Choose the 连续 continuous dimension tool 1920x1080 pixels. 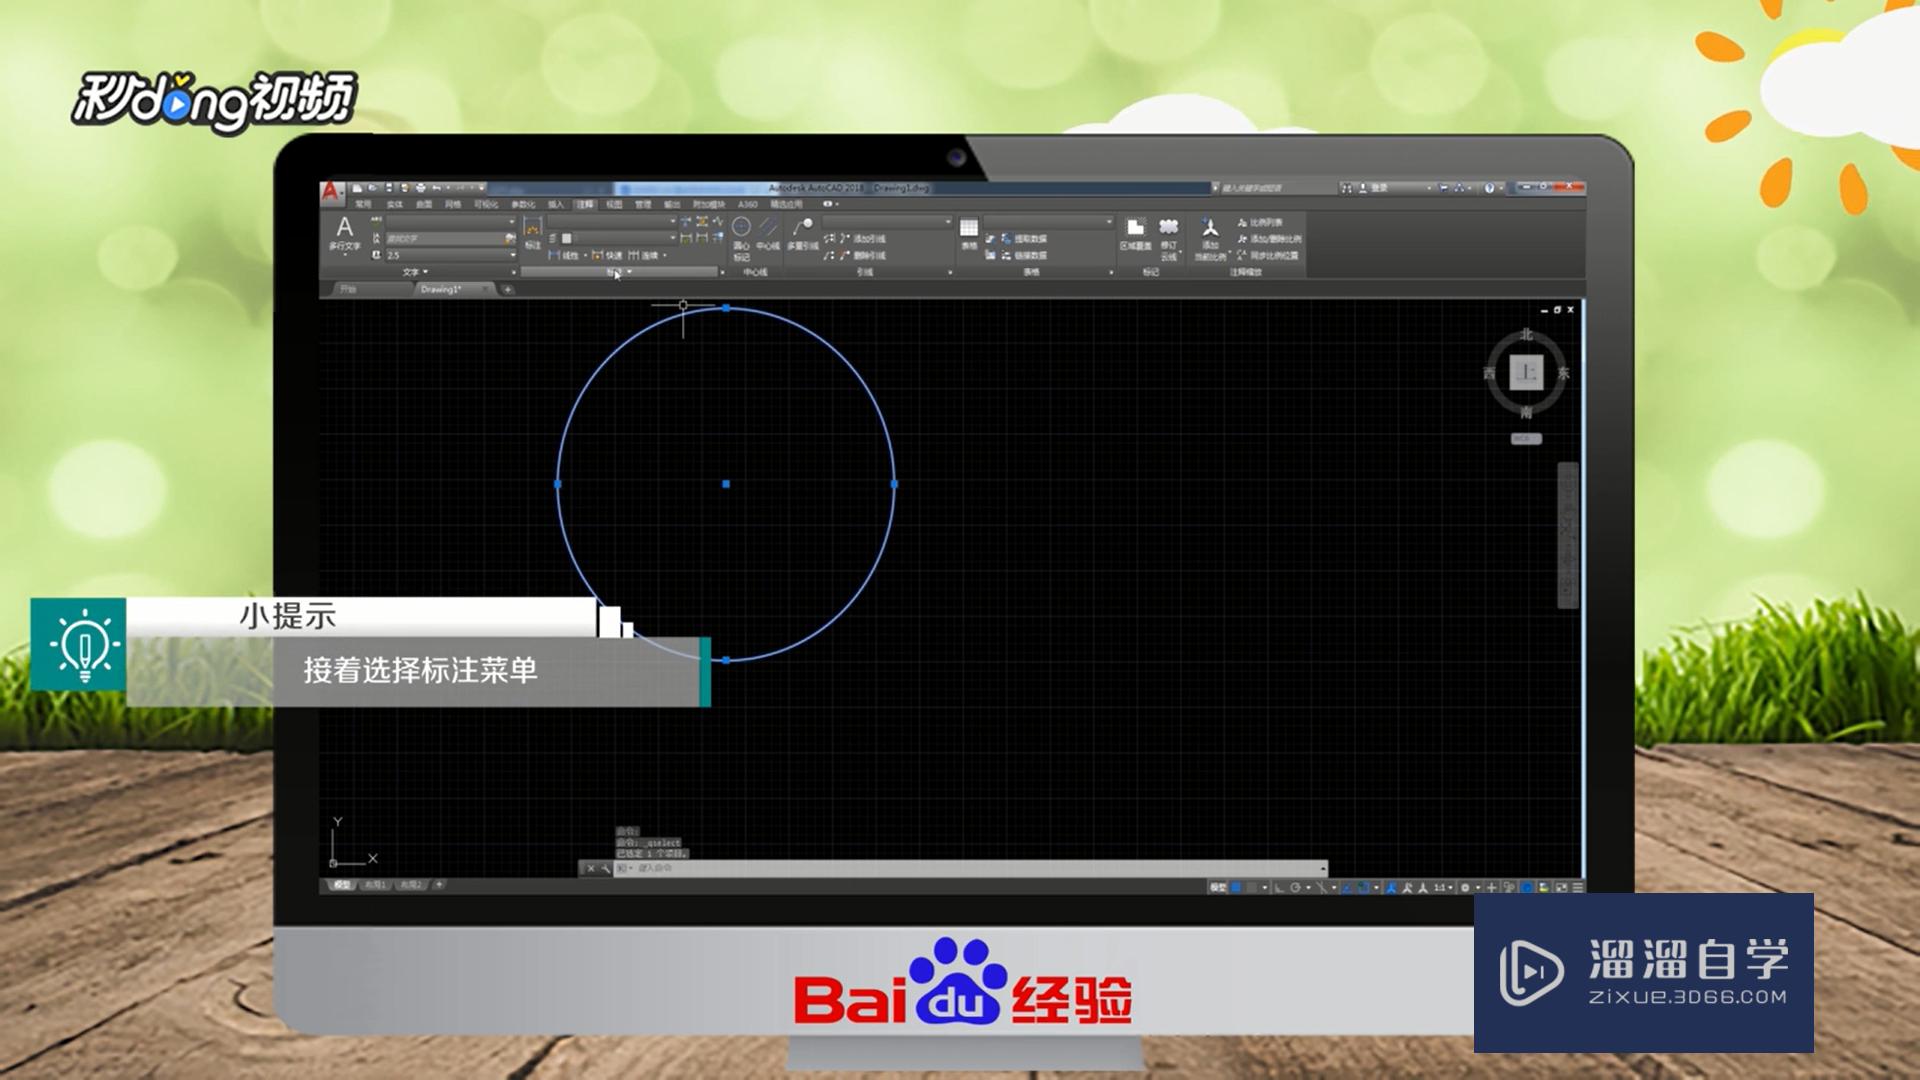click(643, 256)
